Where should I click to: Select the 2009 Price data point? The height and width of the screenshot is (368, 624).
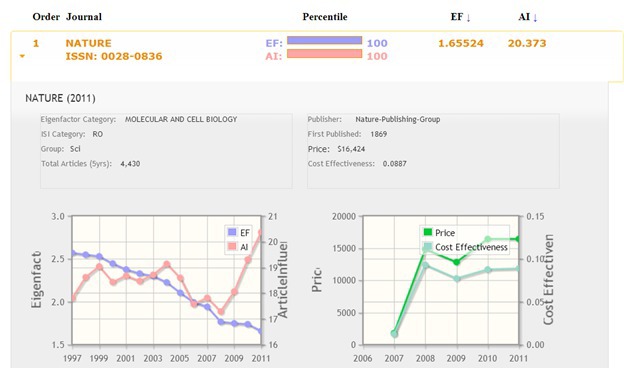[456, 262]
